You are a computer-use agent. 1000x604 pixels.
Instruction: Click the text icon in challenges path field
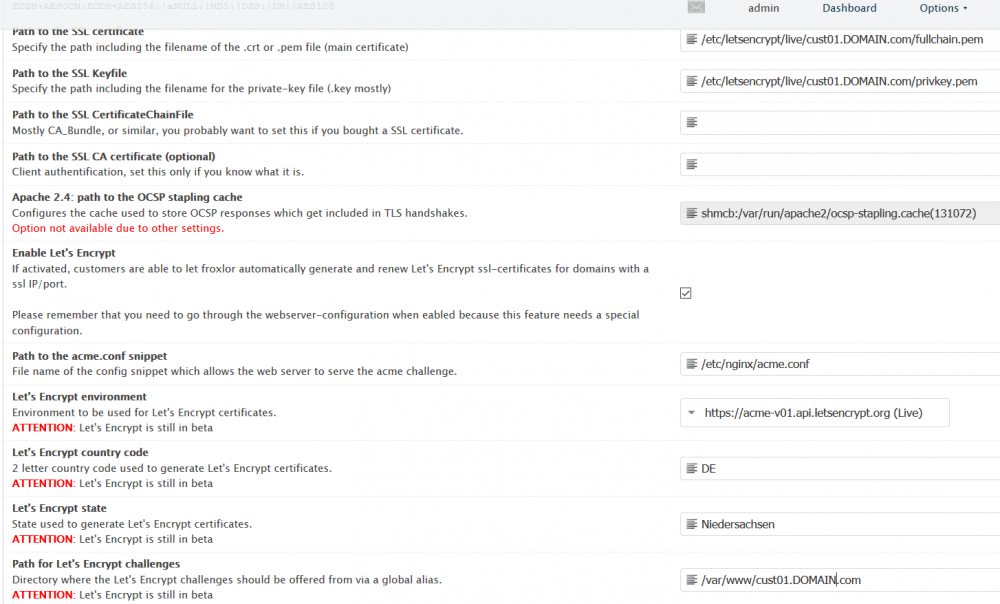(691, 580)
